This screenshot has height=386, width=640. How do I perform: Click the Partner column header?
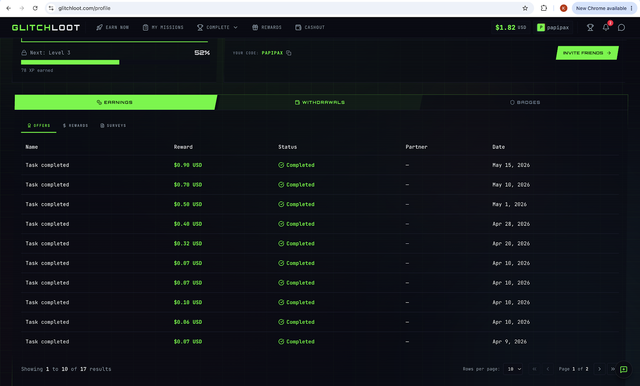[x=416, y=147]
